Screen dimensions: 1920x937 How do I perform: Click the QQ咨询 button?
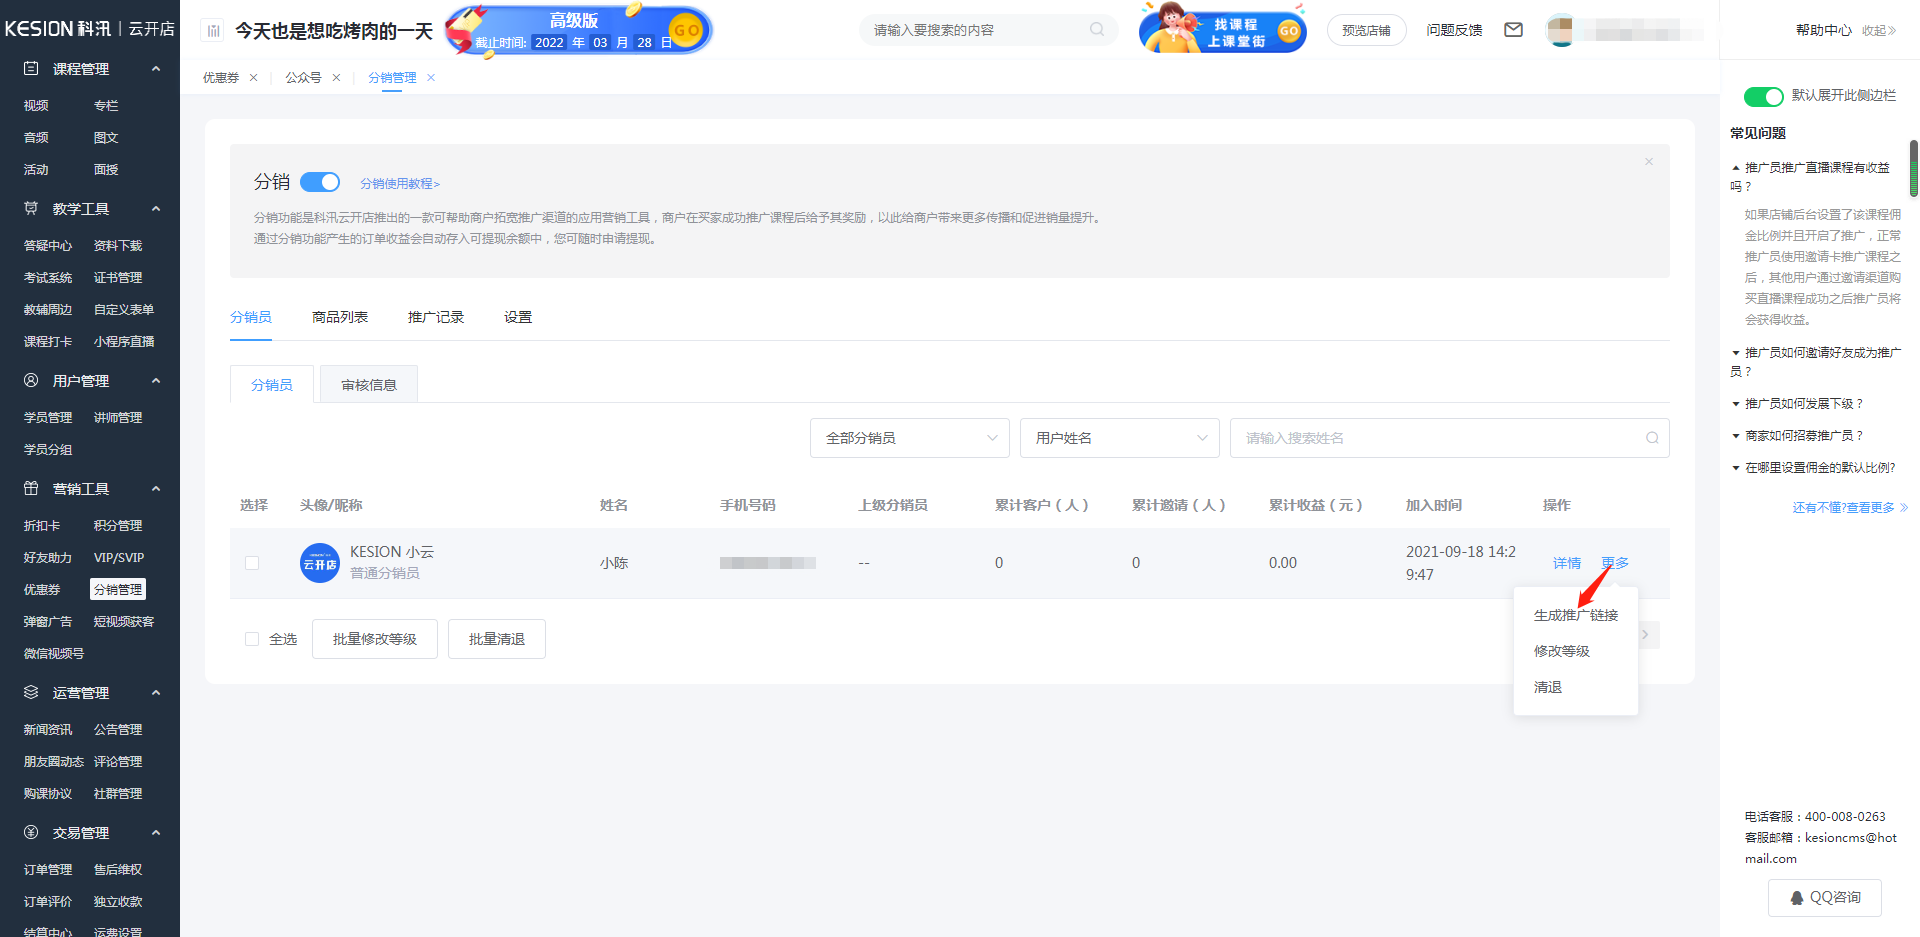point(1825,898)
